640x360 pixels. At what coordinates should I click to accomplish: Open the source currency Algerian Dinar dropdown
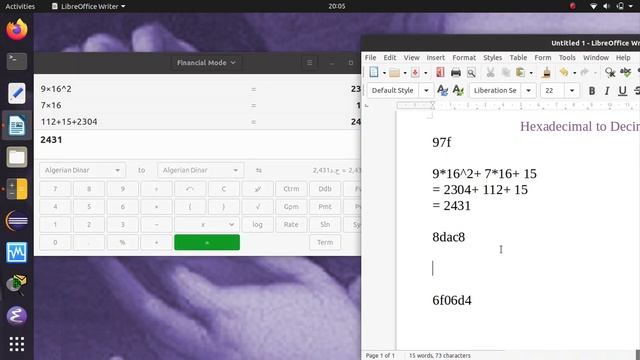(x=82, y=170)
